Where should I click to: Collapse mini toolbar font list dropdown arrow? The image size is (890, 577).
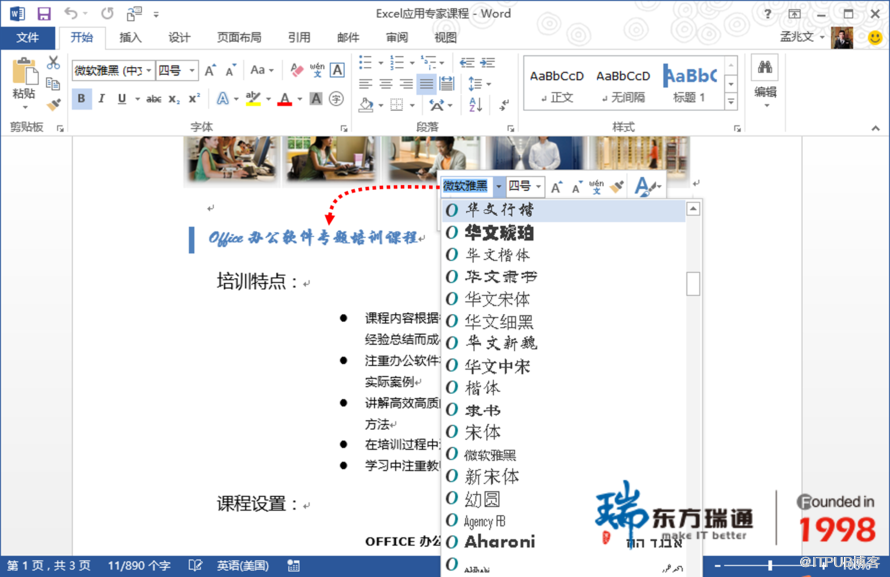pyautogui.click(x=498, y=187)
